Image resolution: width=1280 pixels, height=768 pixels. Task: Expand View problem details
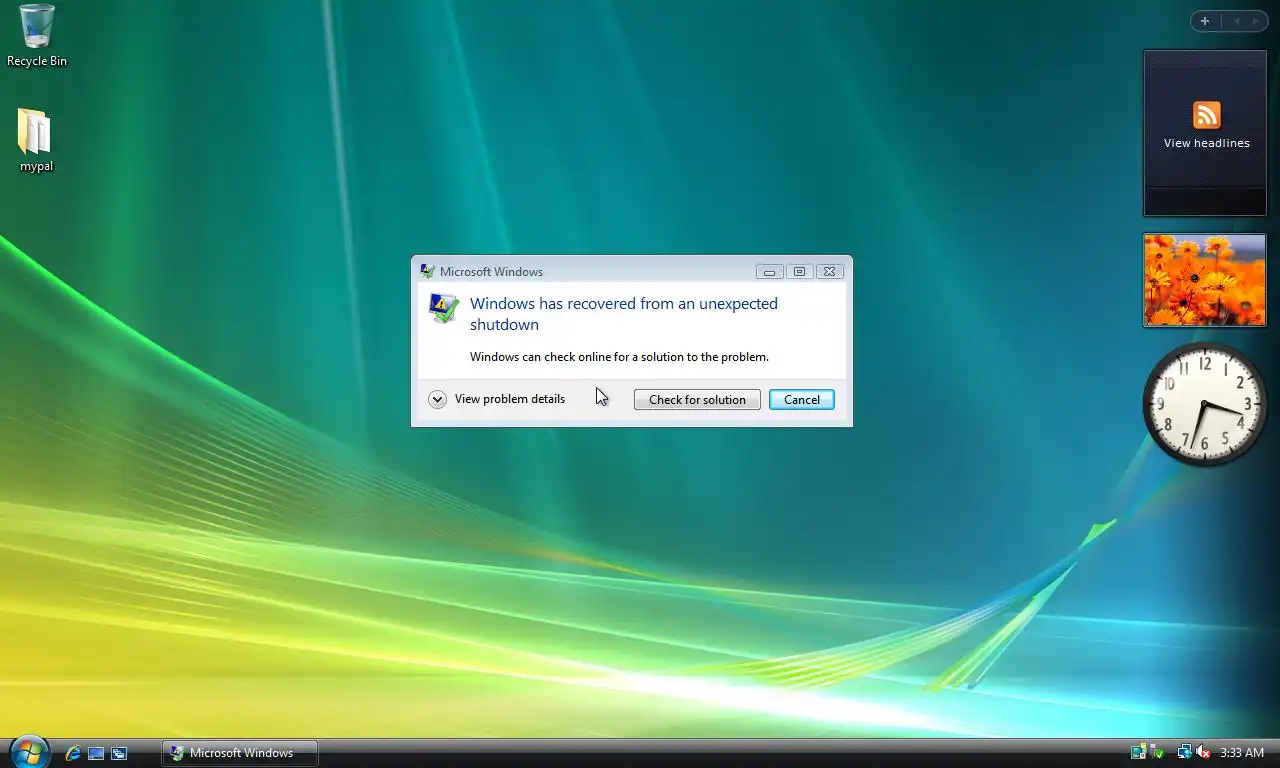coord(497,399)
